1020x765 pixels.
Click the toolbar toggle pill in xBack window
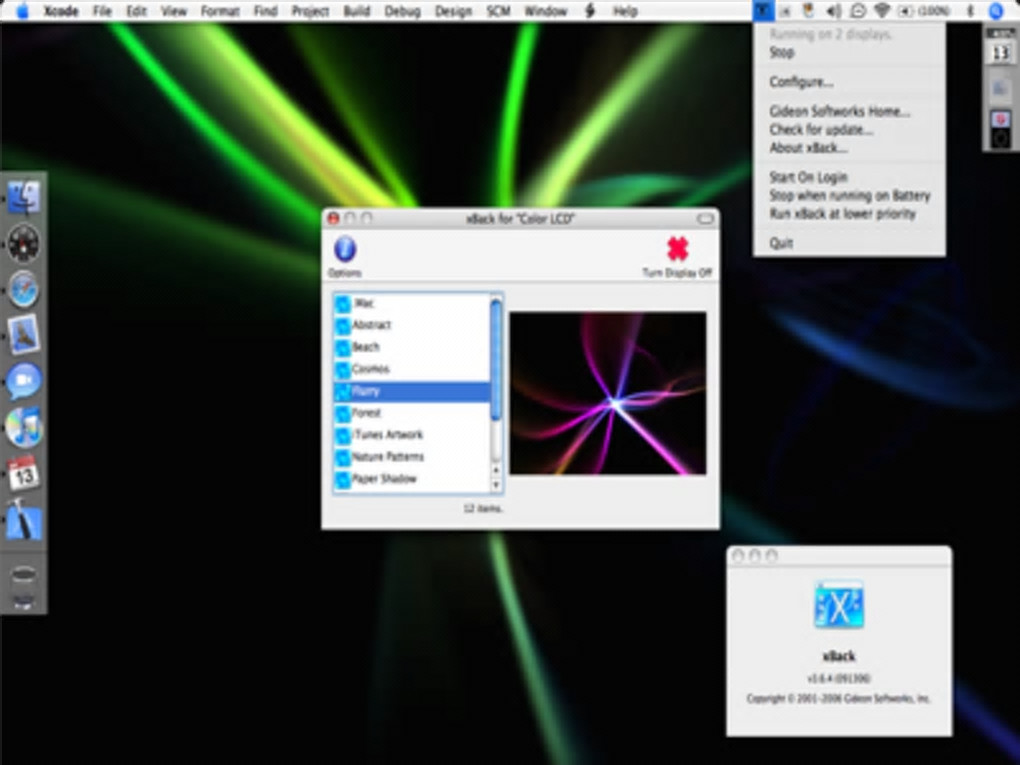(705, 218)
